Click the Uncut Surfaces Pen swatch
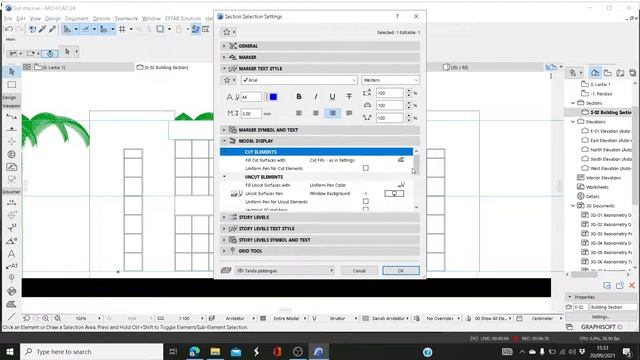This screenshot has width=640, height=360. 394,193
